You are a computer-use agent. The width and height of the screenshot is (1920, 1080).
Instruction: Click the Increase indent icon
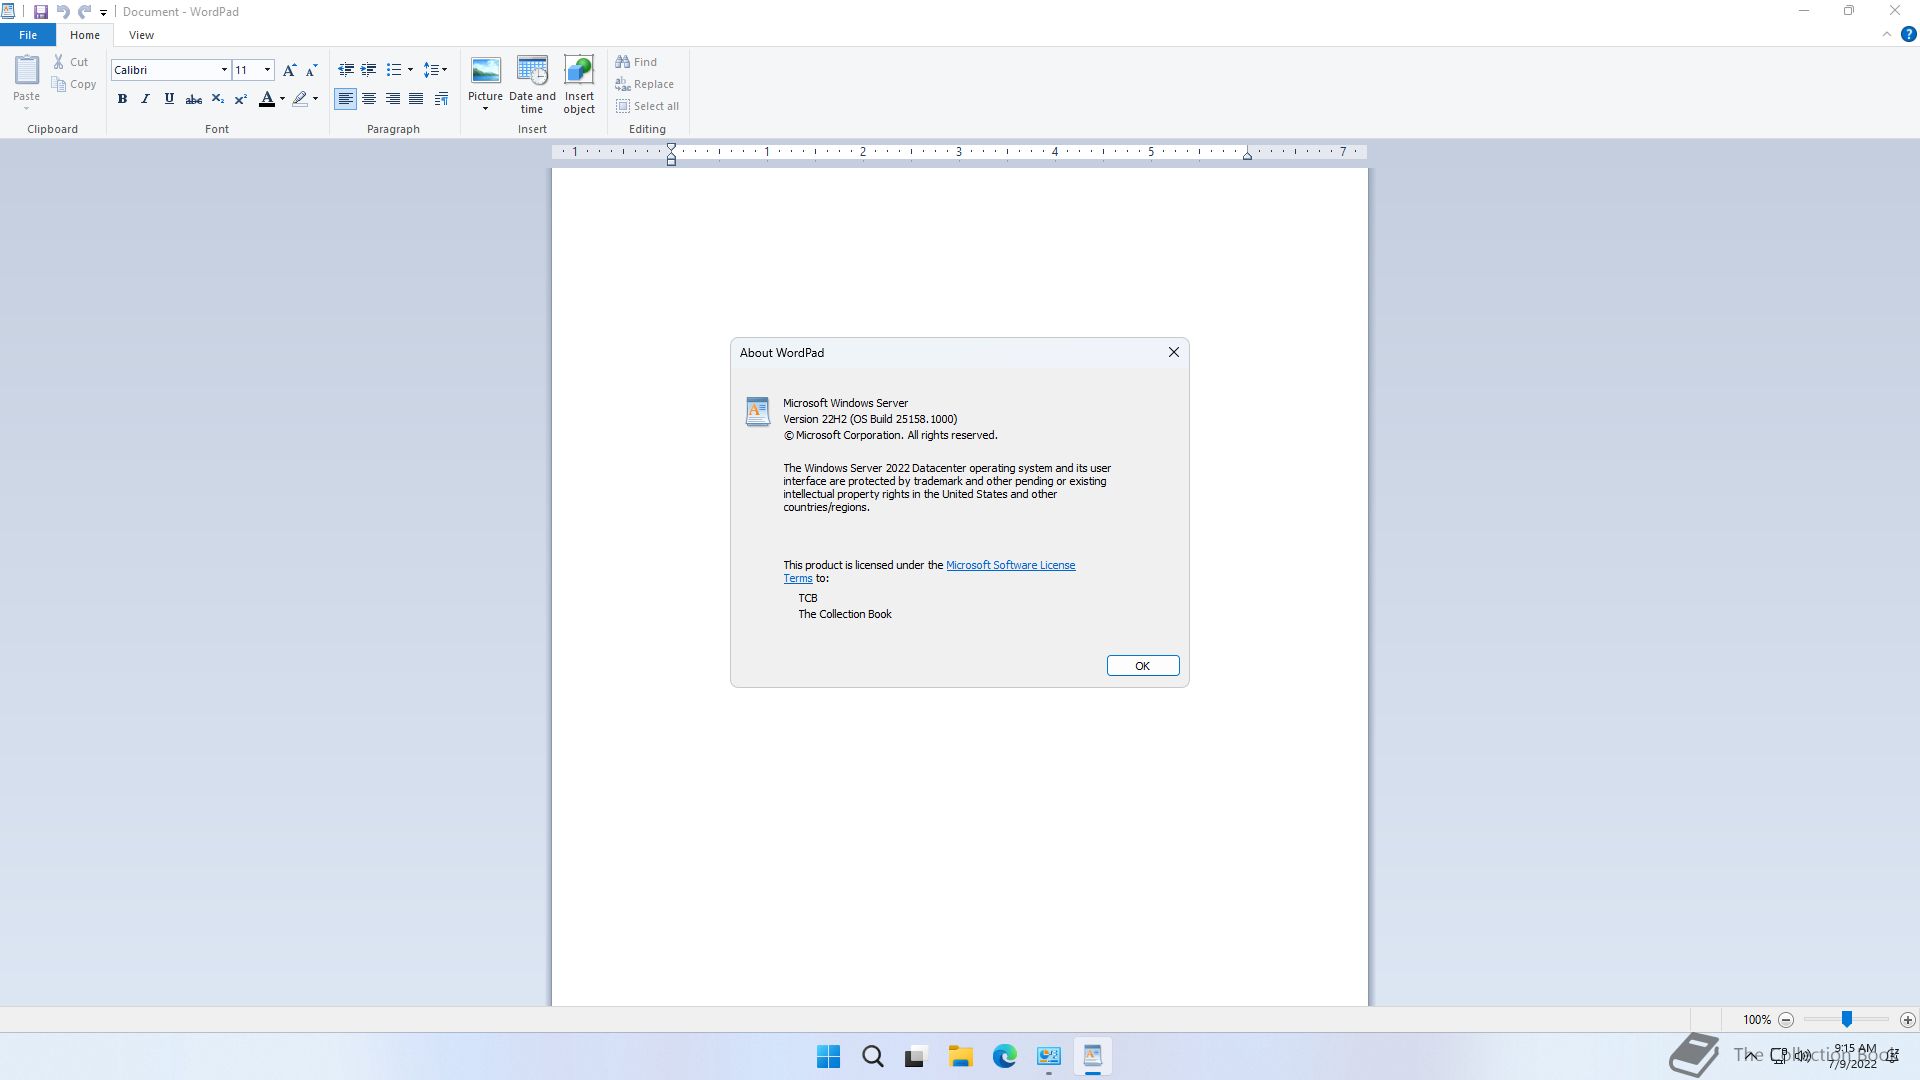[x=369, y=70]
